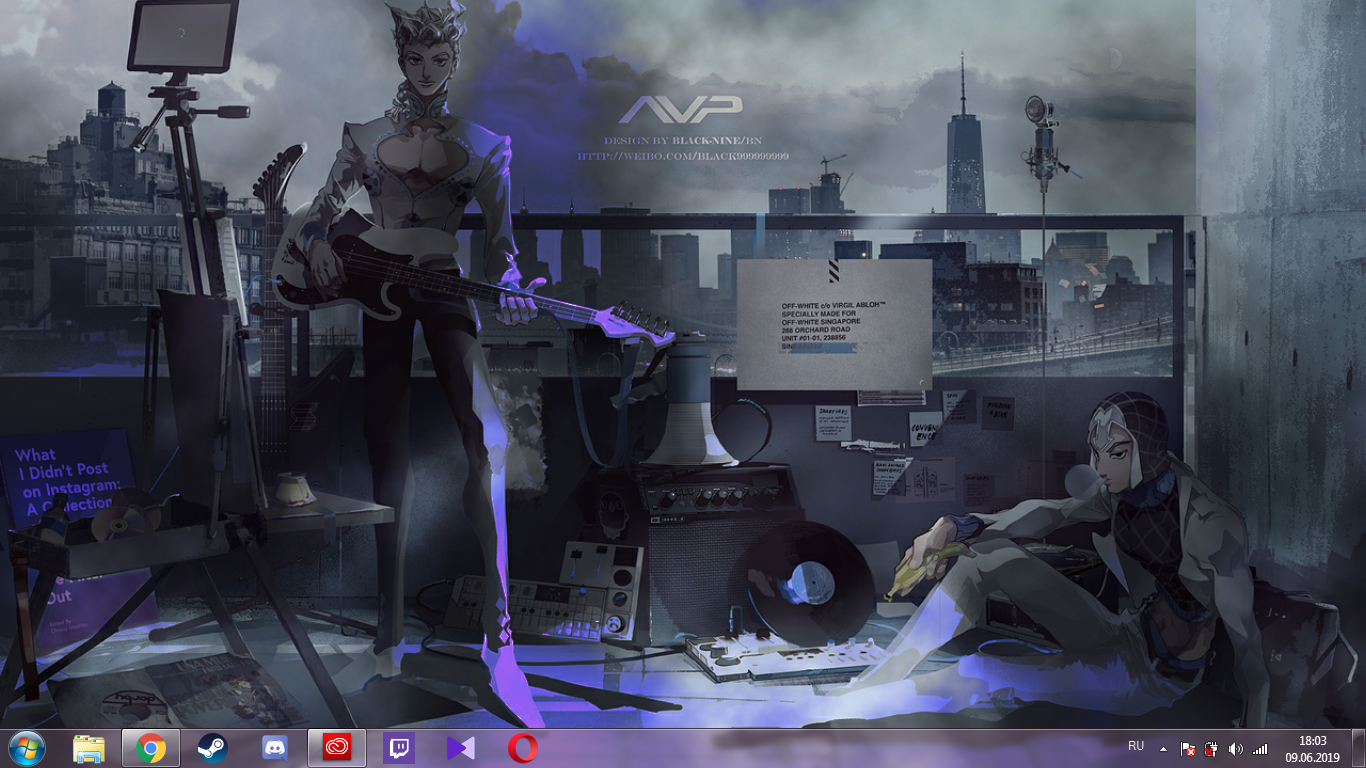Open Action Center flag icon
Image resolution: width=1366 pixels, height=768 pixels.
[1188, 748]
